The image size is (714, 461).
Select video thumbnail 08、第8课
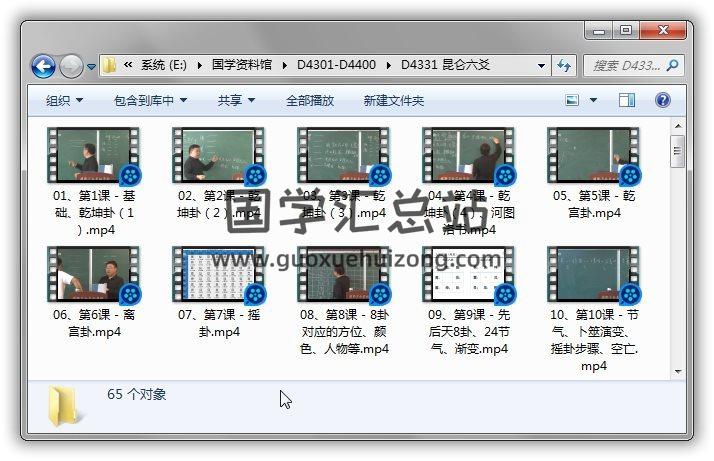pos(343,274)
